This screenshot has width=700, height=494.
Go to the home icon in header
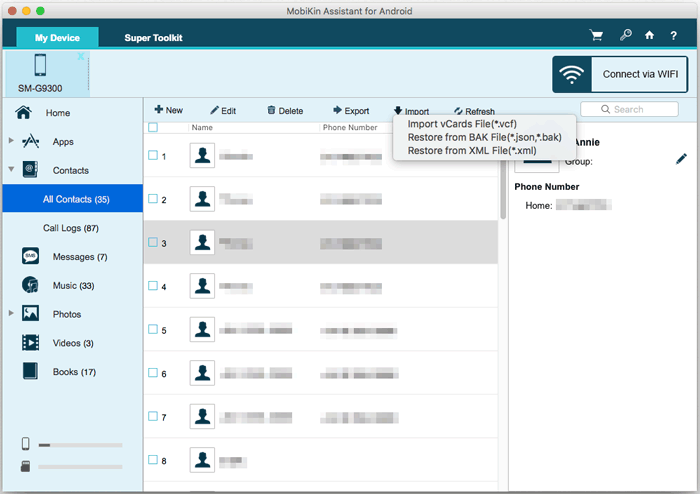coord(650,35)
